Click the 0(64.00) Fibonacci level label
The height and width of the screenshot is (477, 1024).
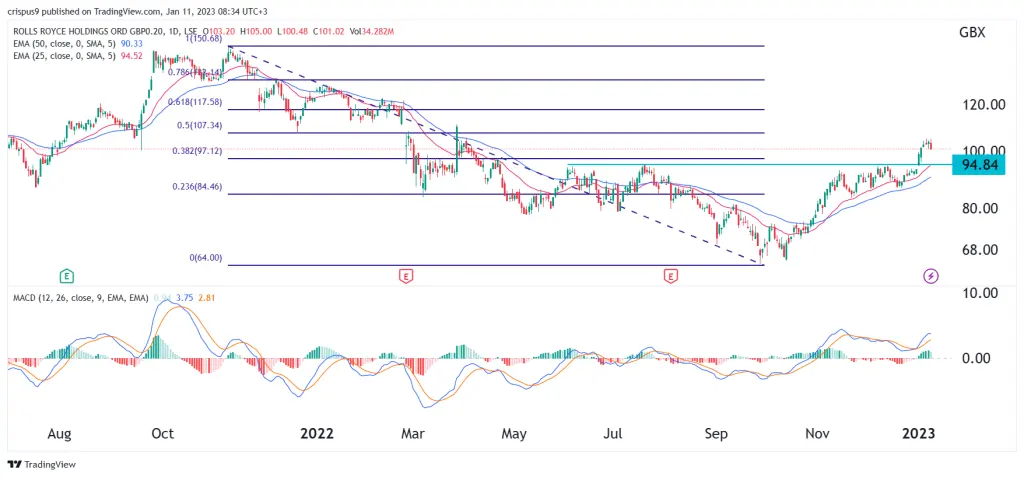(206, 258)
